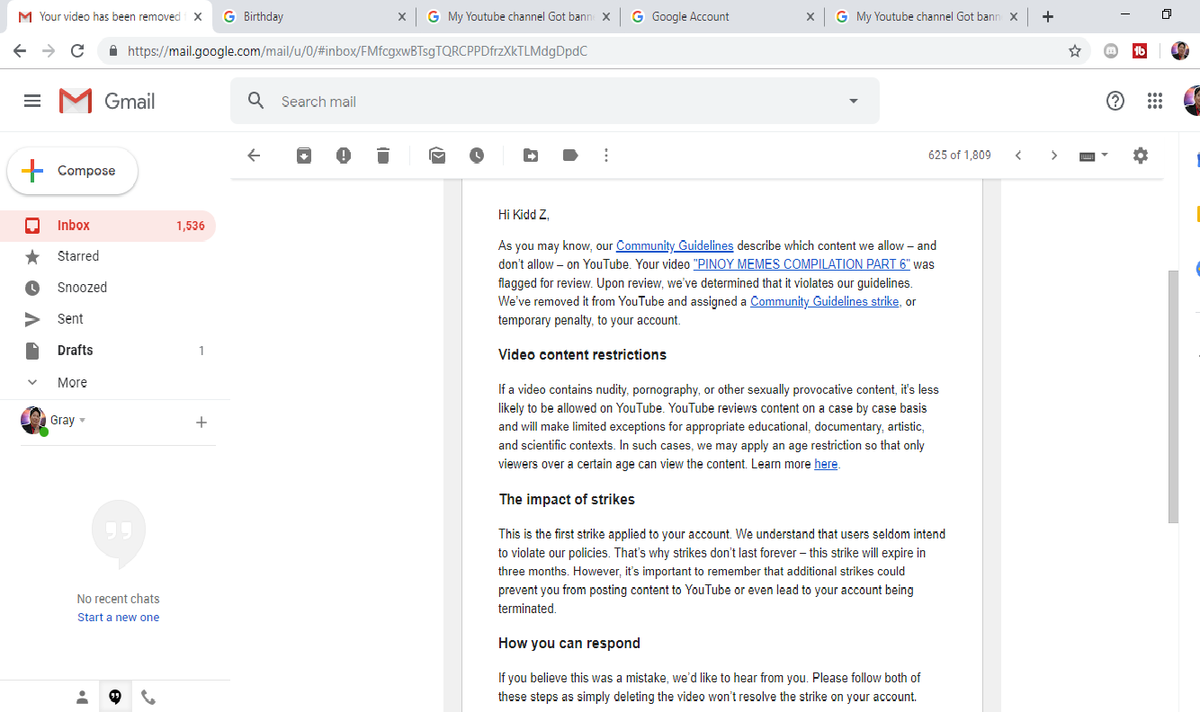The image size is (1200, 712).
Task: Open the Sent folder
Action: pyautogui.click(x=107, y=319)
